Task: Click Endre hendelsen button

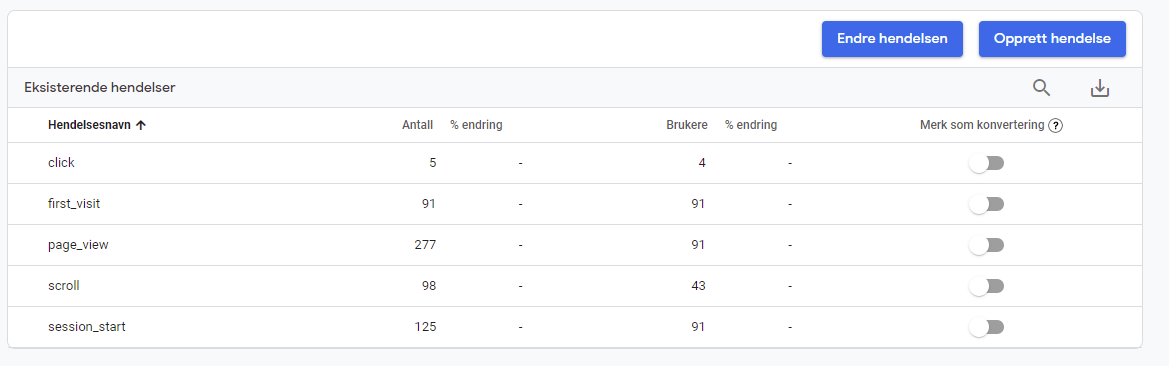Action: [x=892, y=39]
